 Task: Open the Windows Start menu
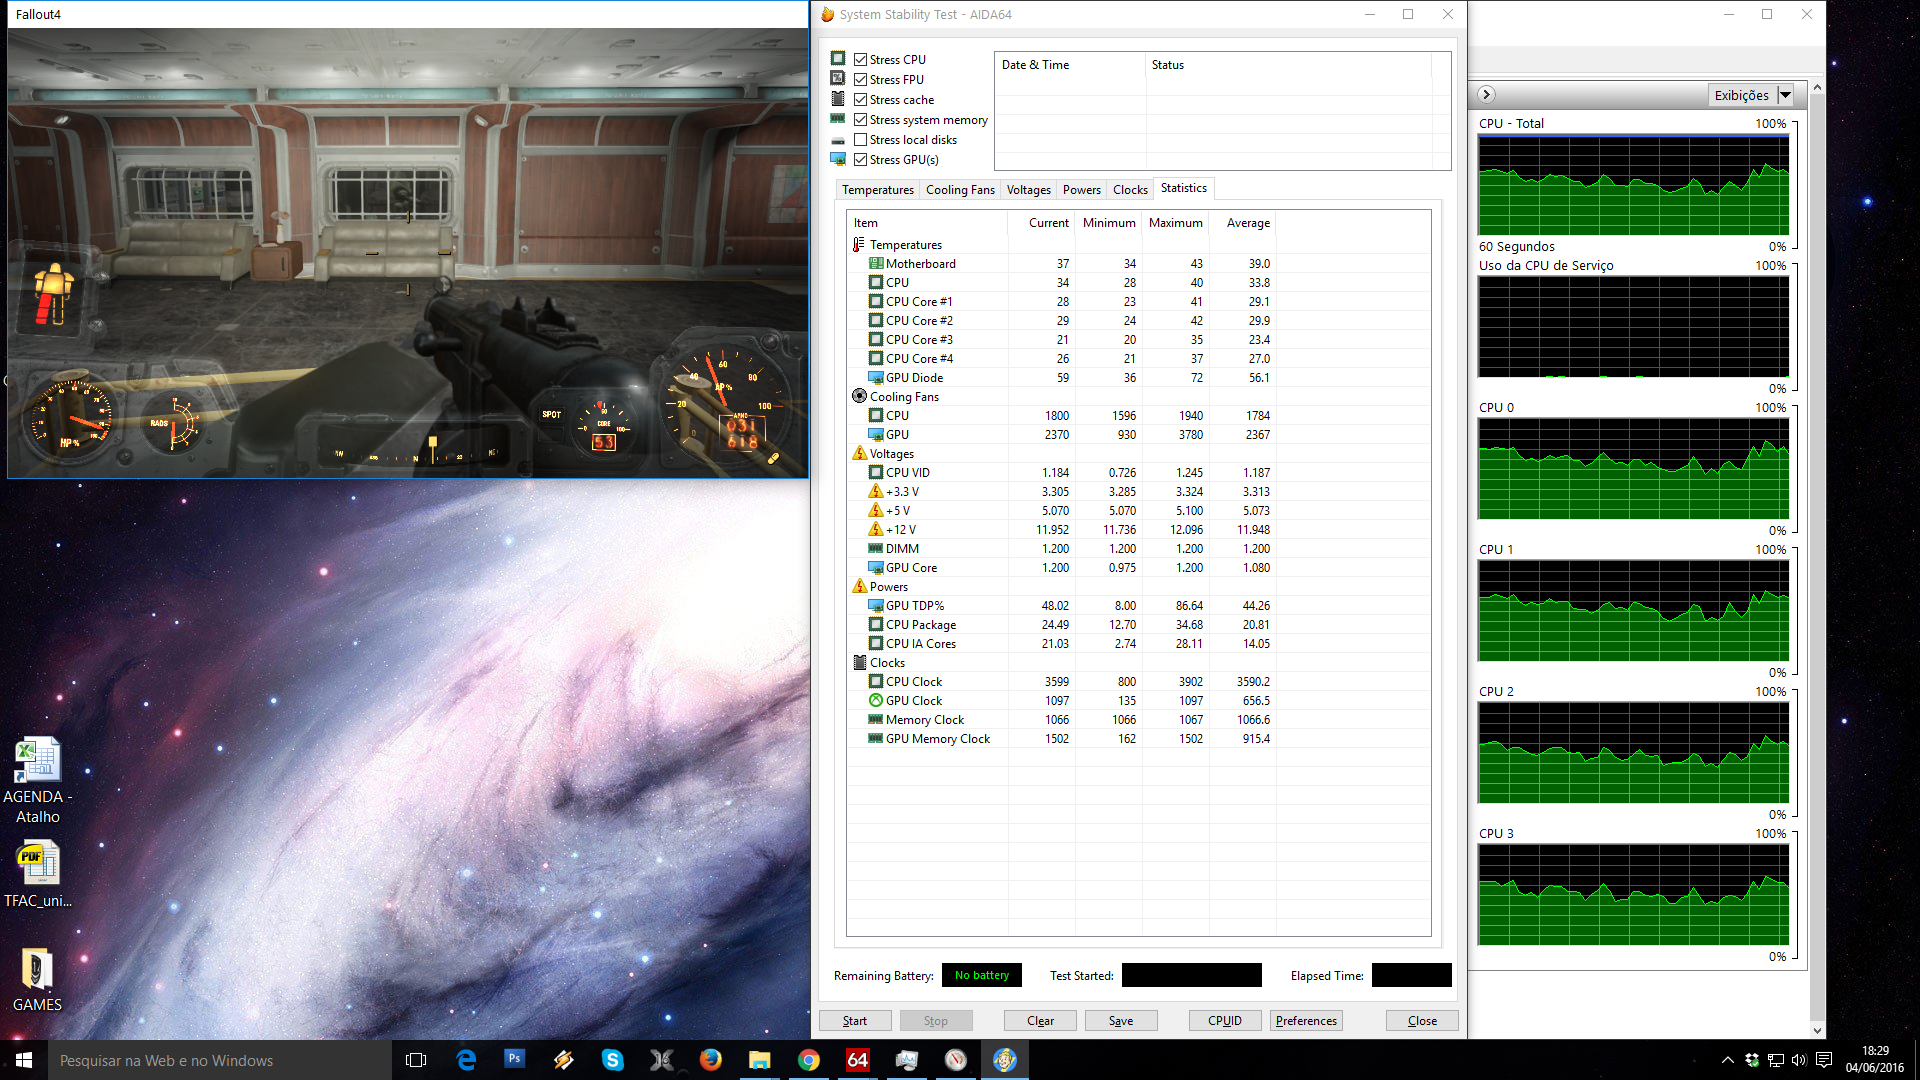point(24,1060)
